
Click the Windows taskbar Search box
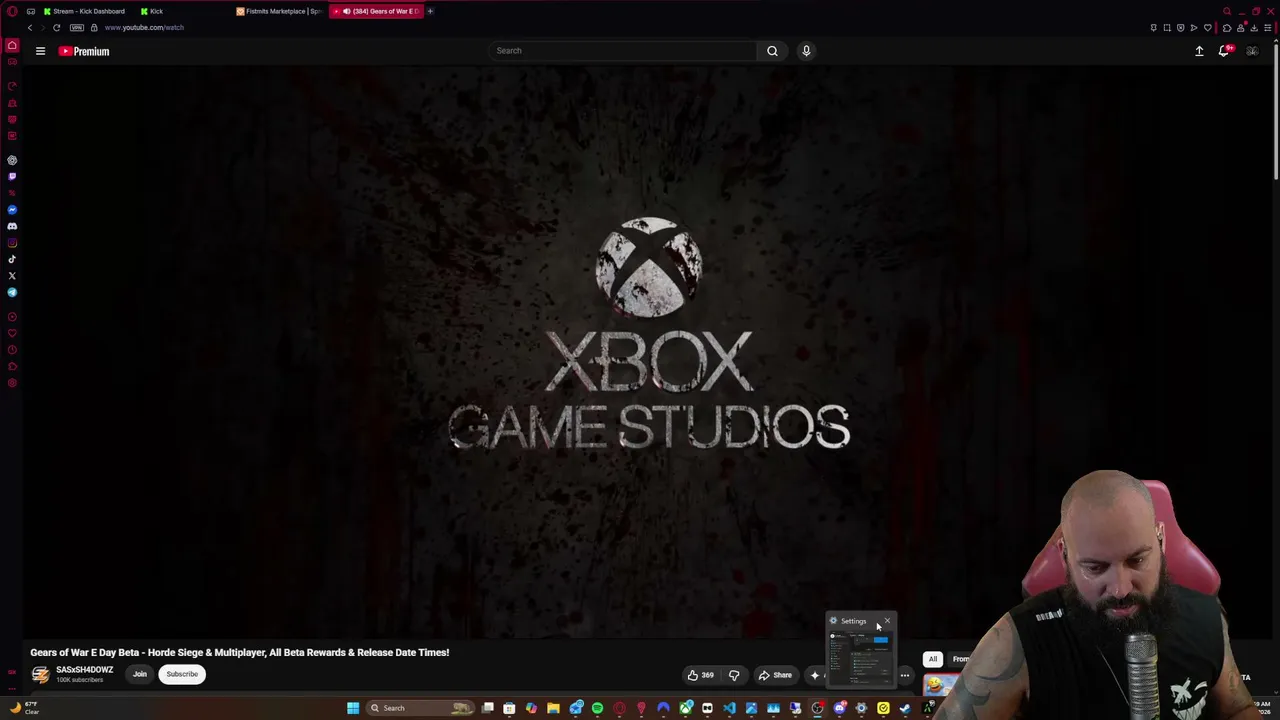coord(420,708)
